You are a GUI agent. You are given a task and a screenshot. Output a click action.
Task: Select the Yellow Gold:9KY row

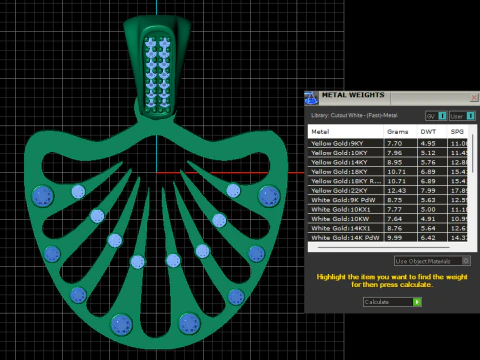coord(387,143)
